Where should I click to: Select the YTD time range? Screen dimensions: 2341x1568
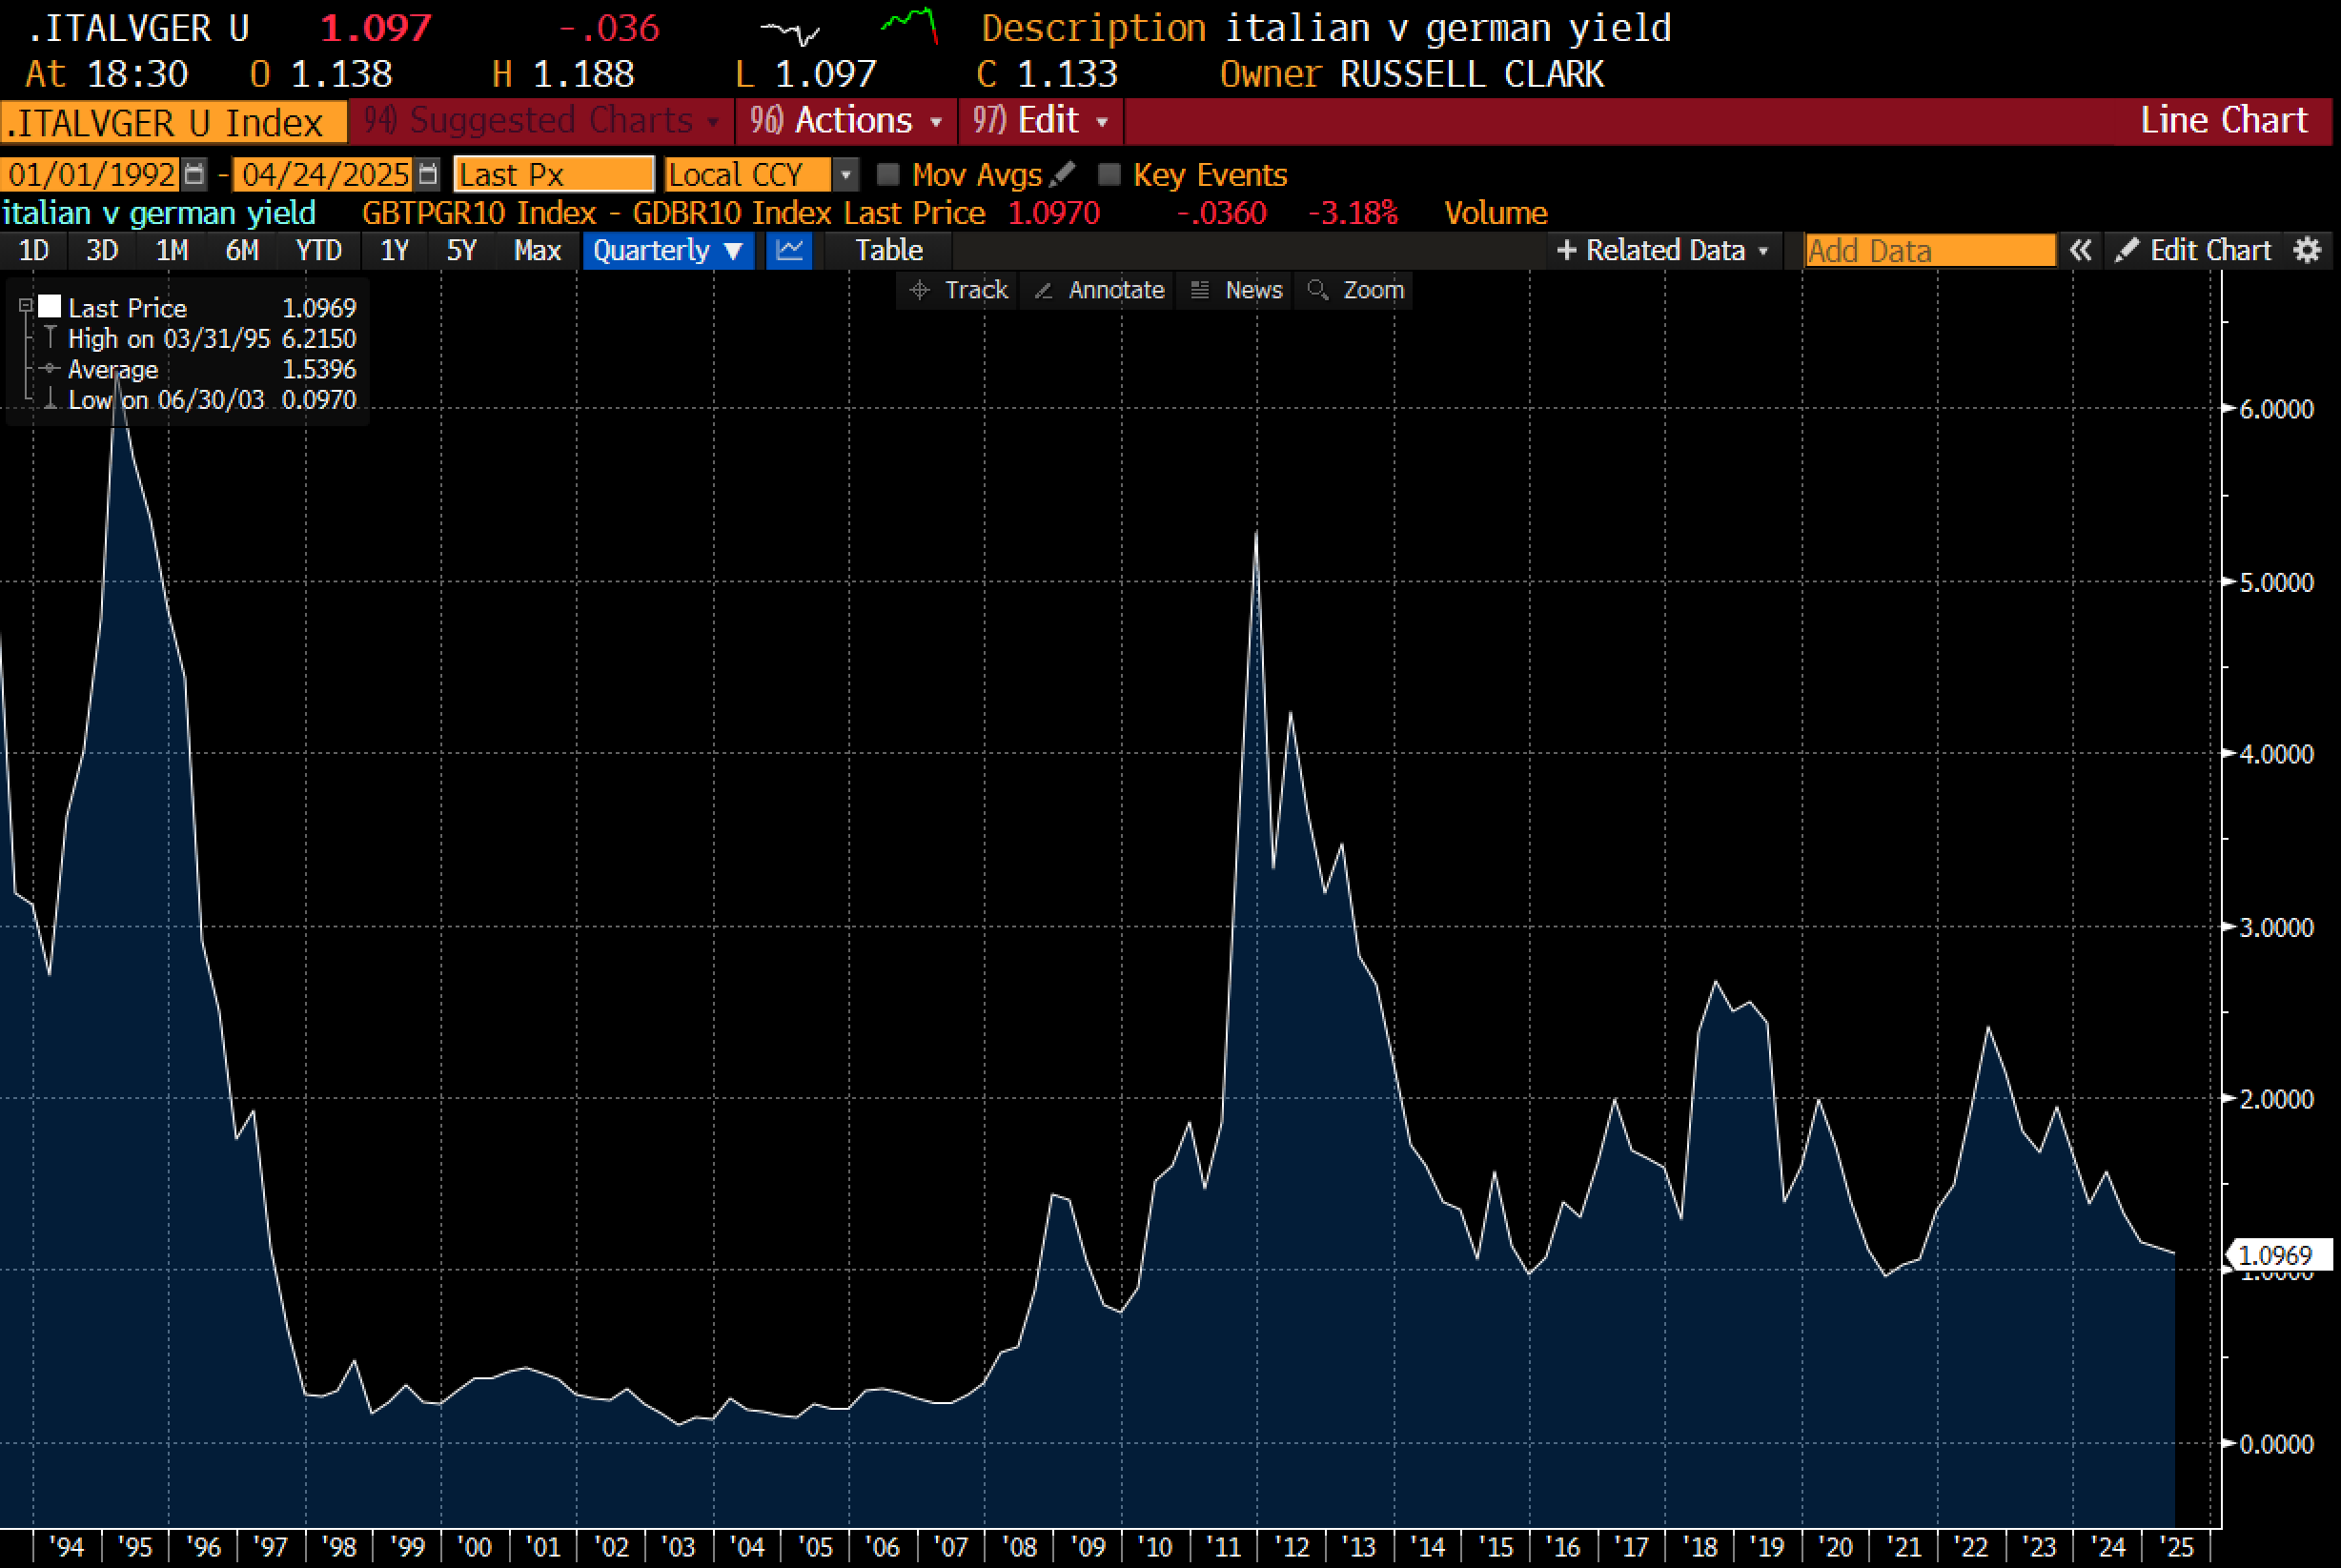(x=319, y=250)
